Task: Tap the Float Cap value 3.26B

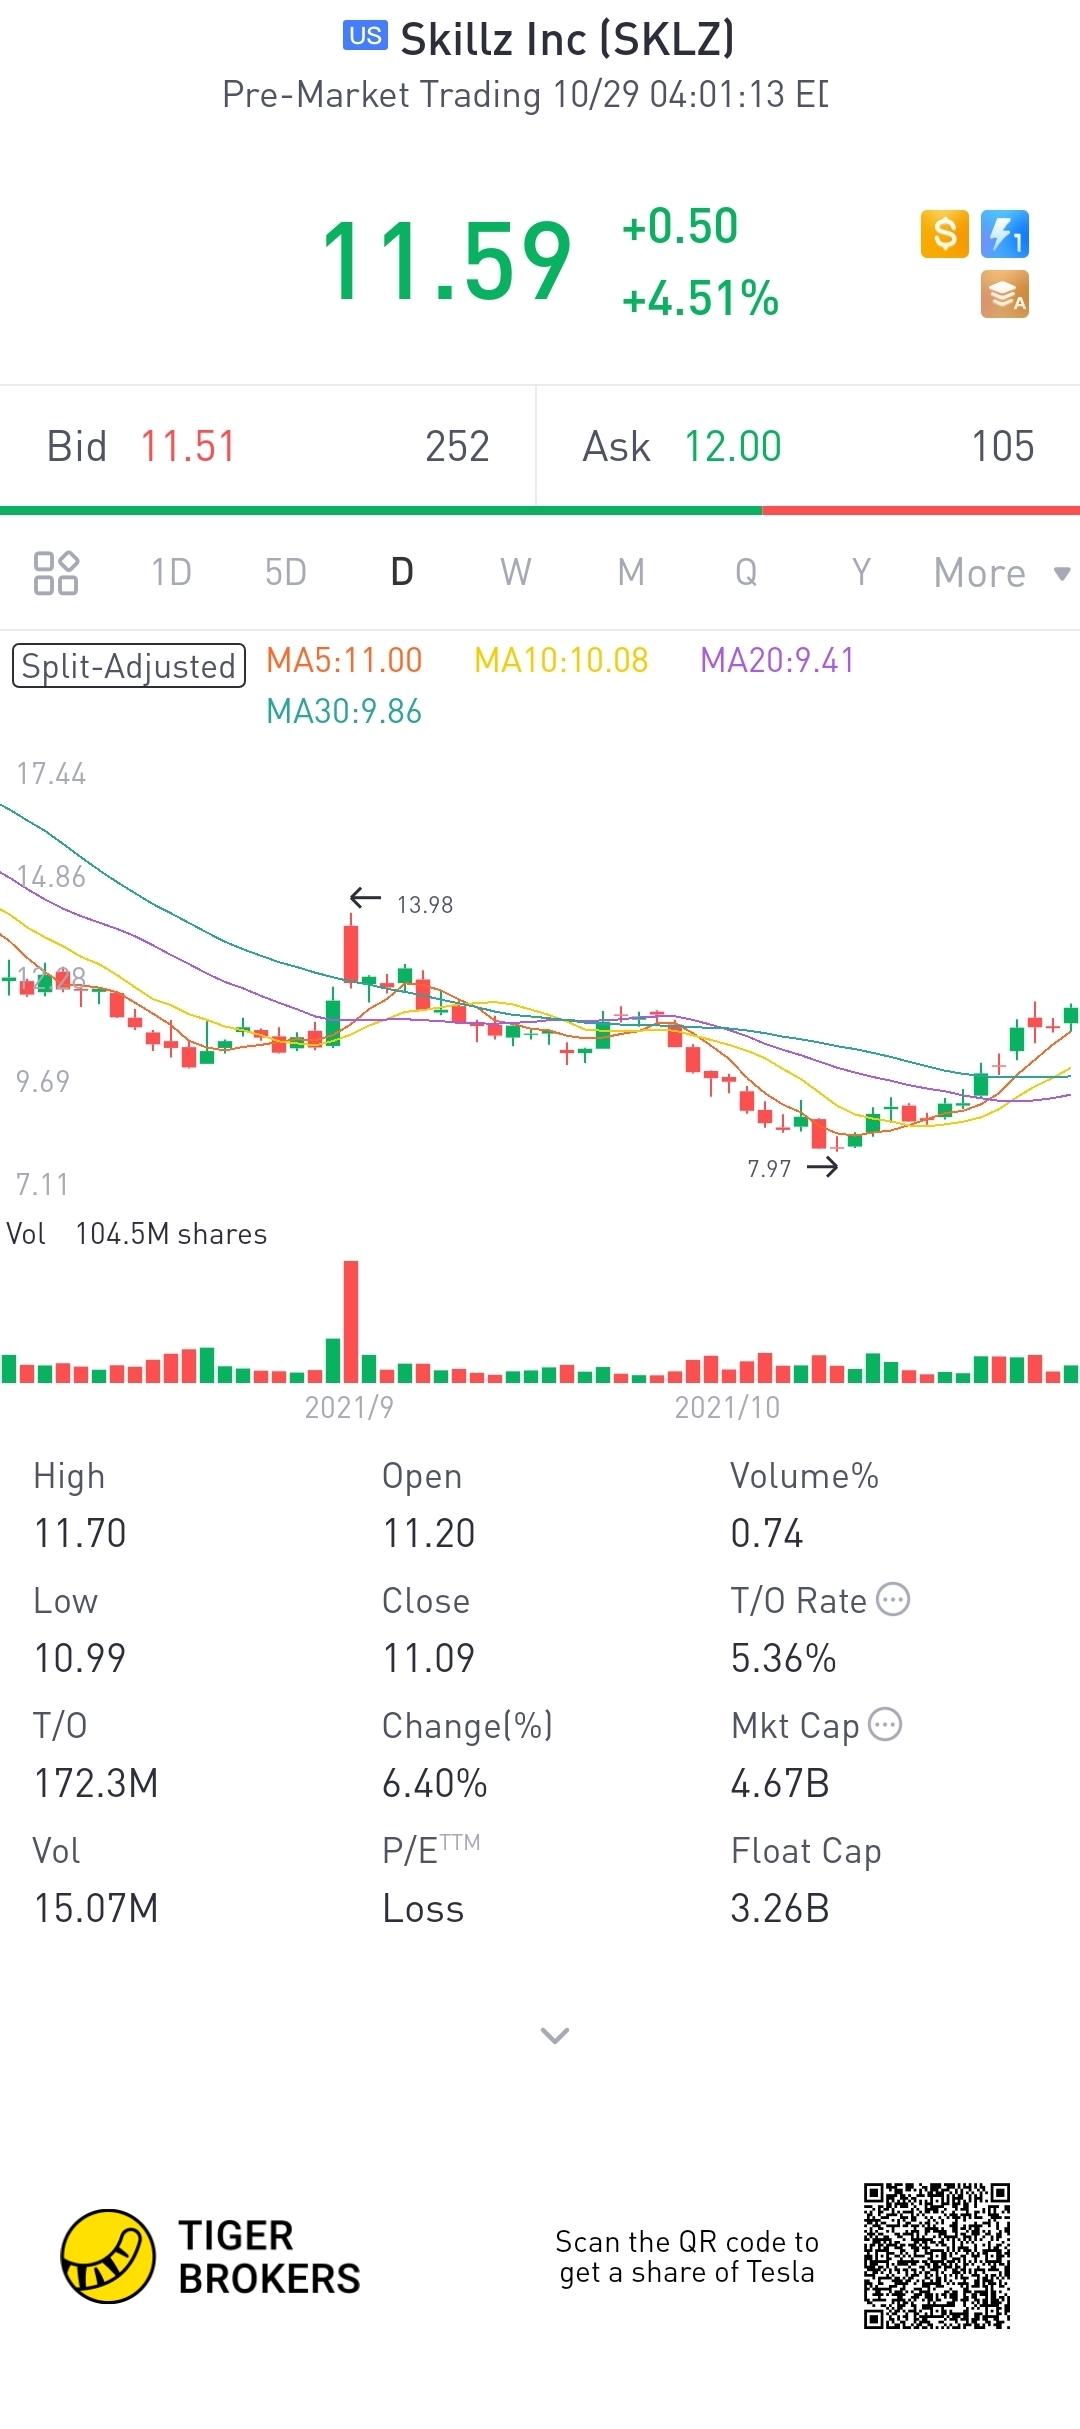Action: click(780, 1908)
